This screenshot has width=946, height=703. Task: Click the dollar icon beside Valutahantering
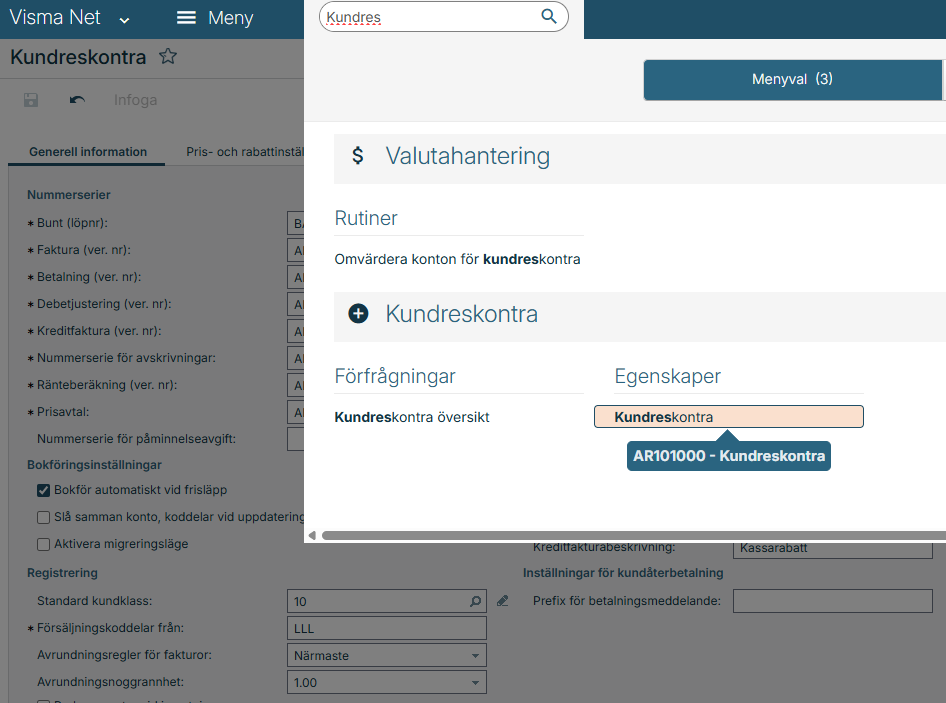(x=358, y=156)
